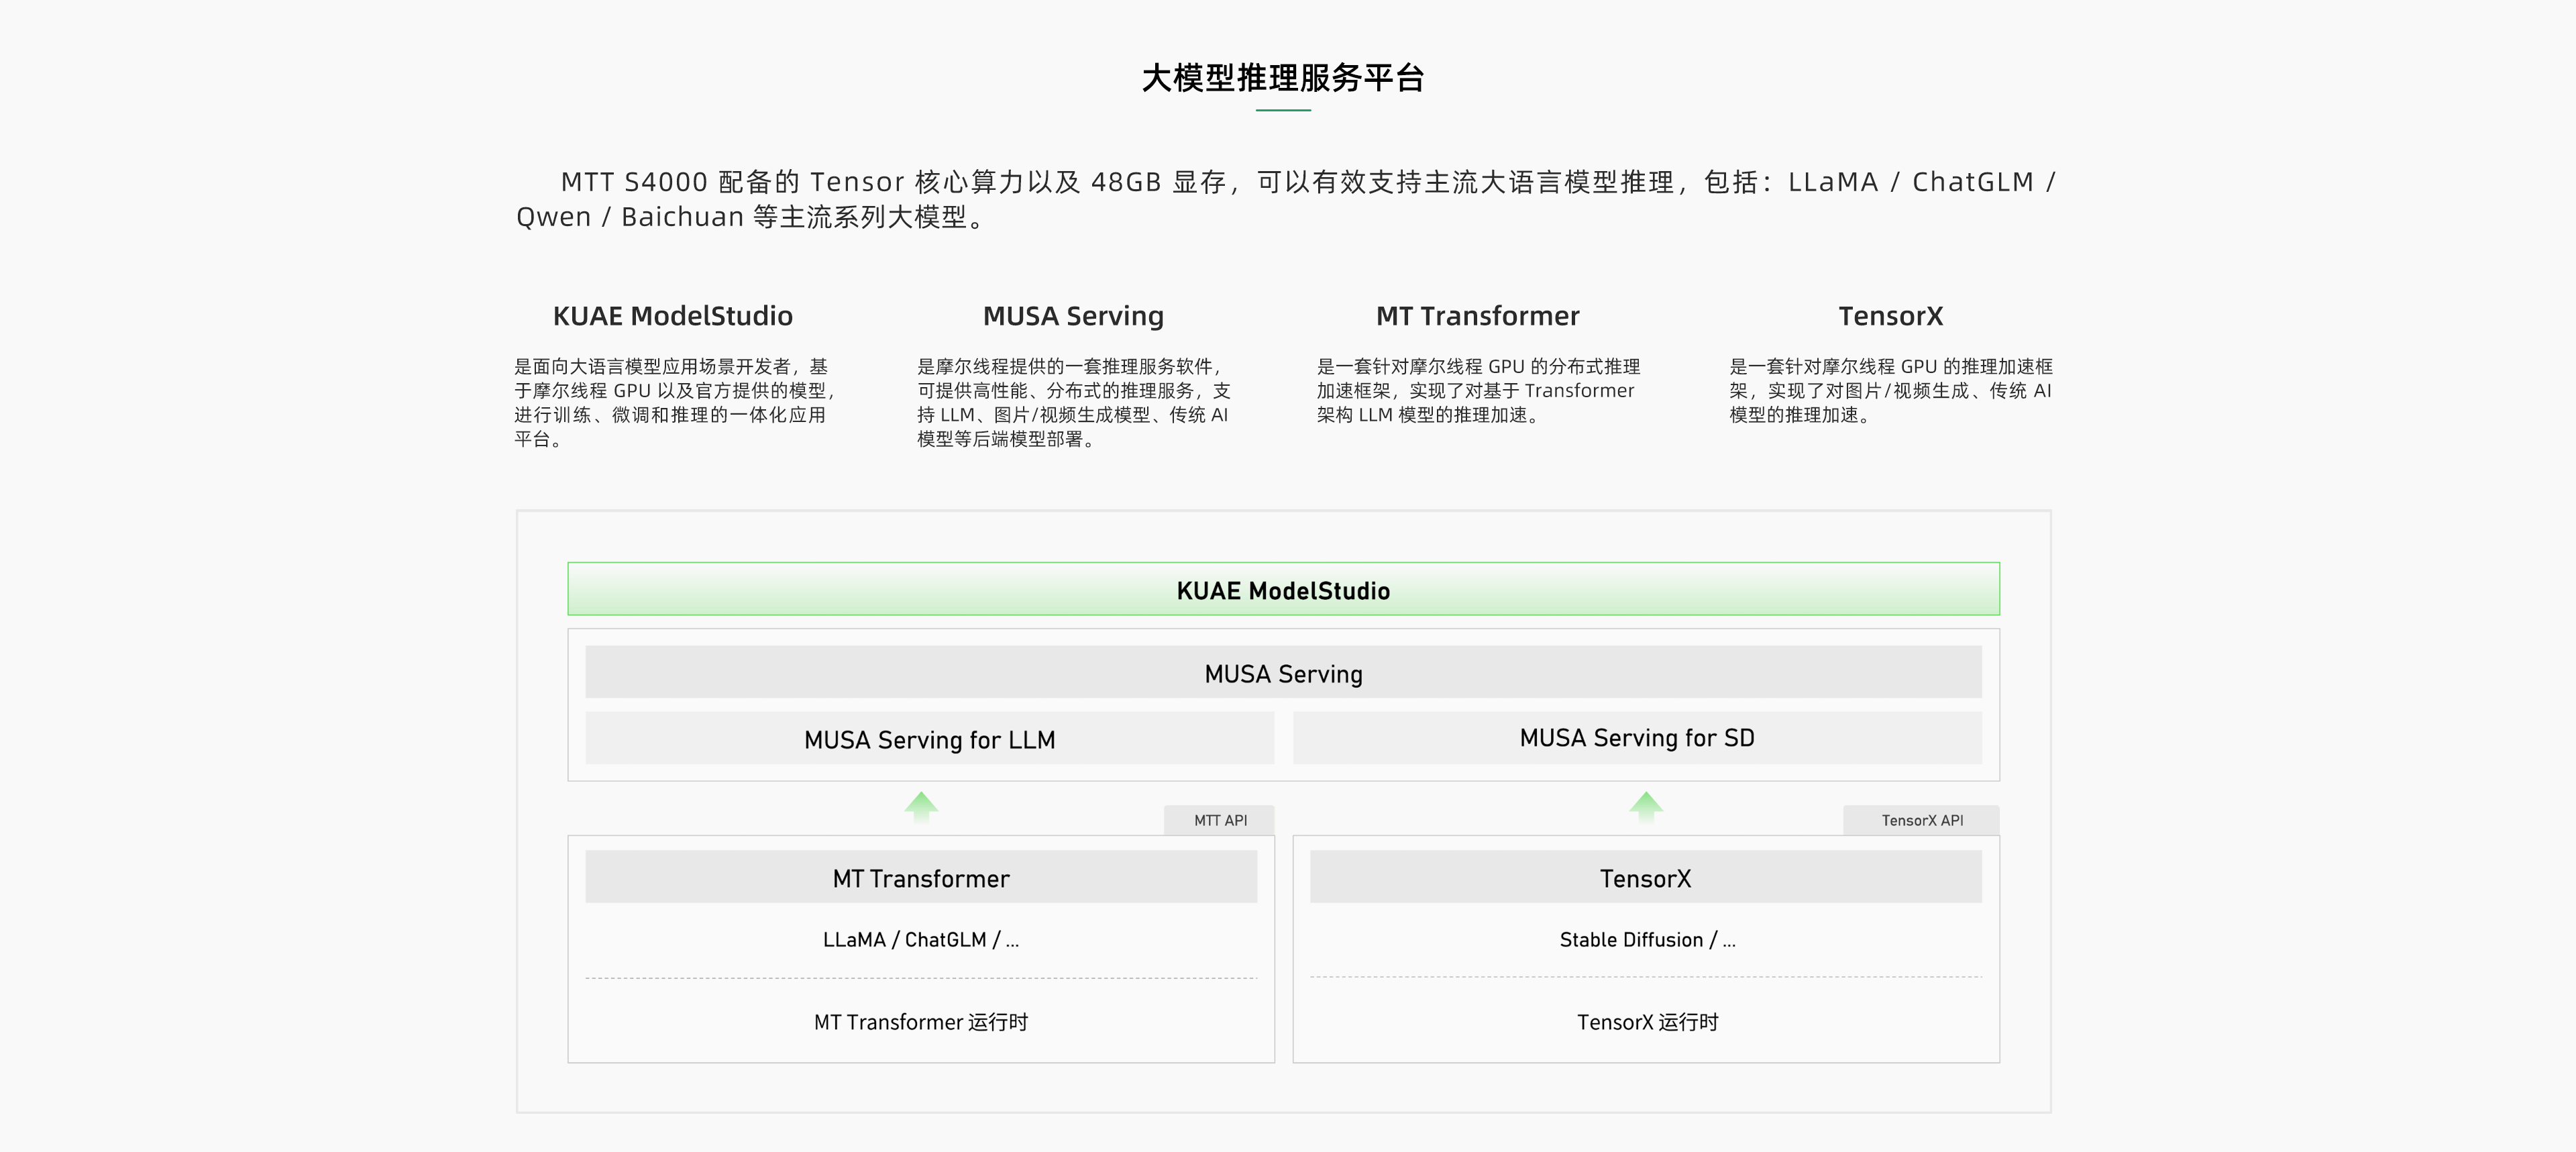Click the MUSA Serving description paragraph
Viewport: 2576px width, 1152px height.
click(x=1073, y=402)
